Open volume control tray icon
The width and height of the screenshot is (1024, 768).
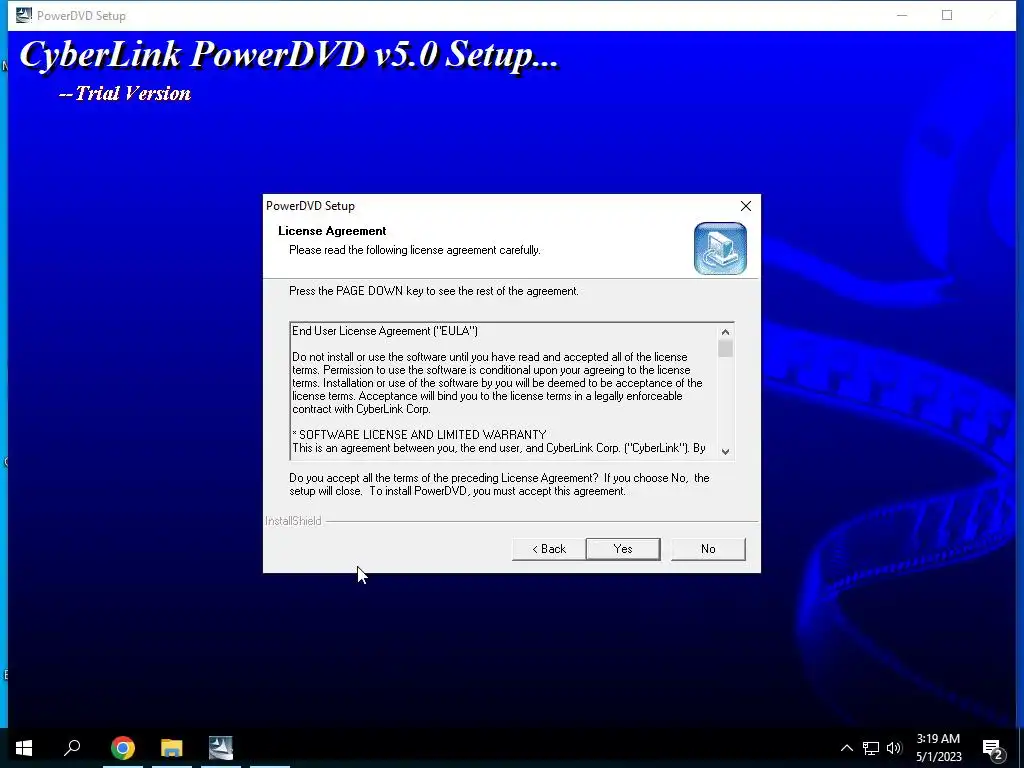pyautogui.click(x=894, y=748)
